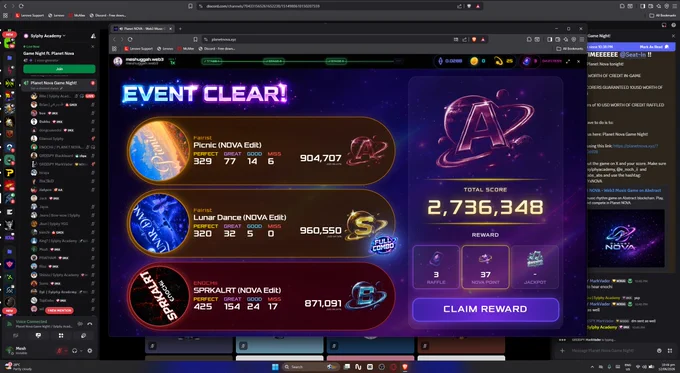
Task: Open the meshuggah.web3 profile avatar in game header
Action: 118,61
